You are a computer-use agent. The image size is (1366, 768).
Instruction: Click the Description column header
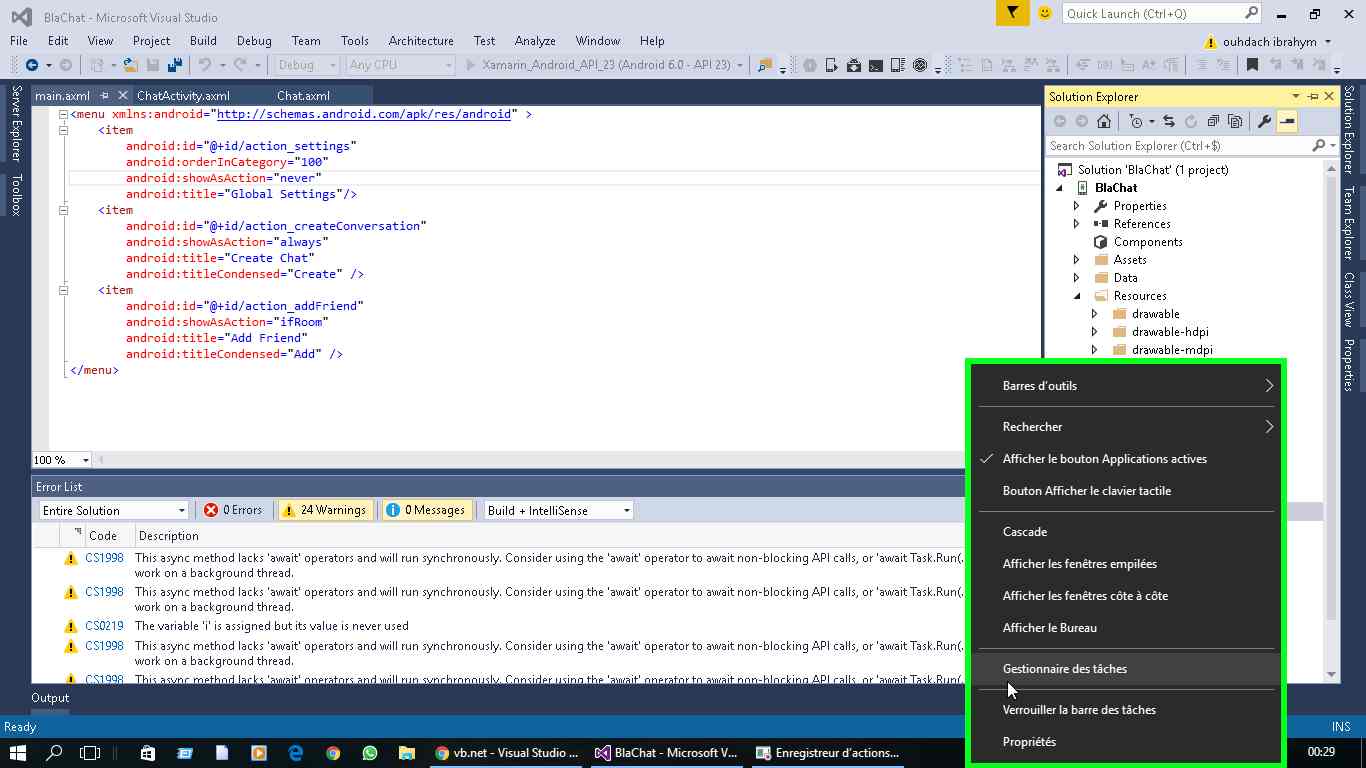pos(168,536)
